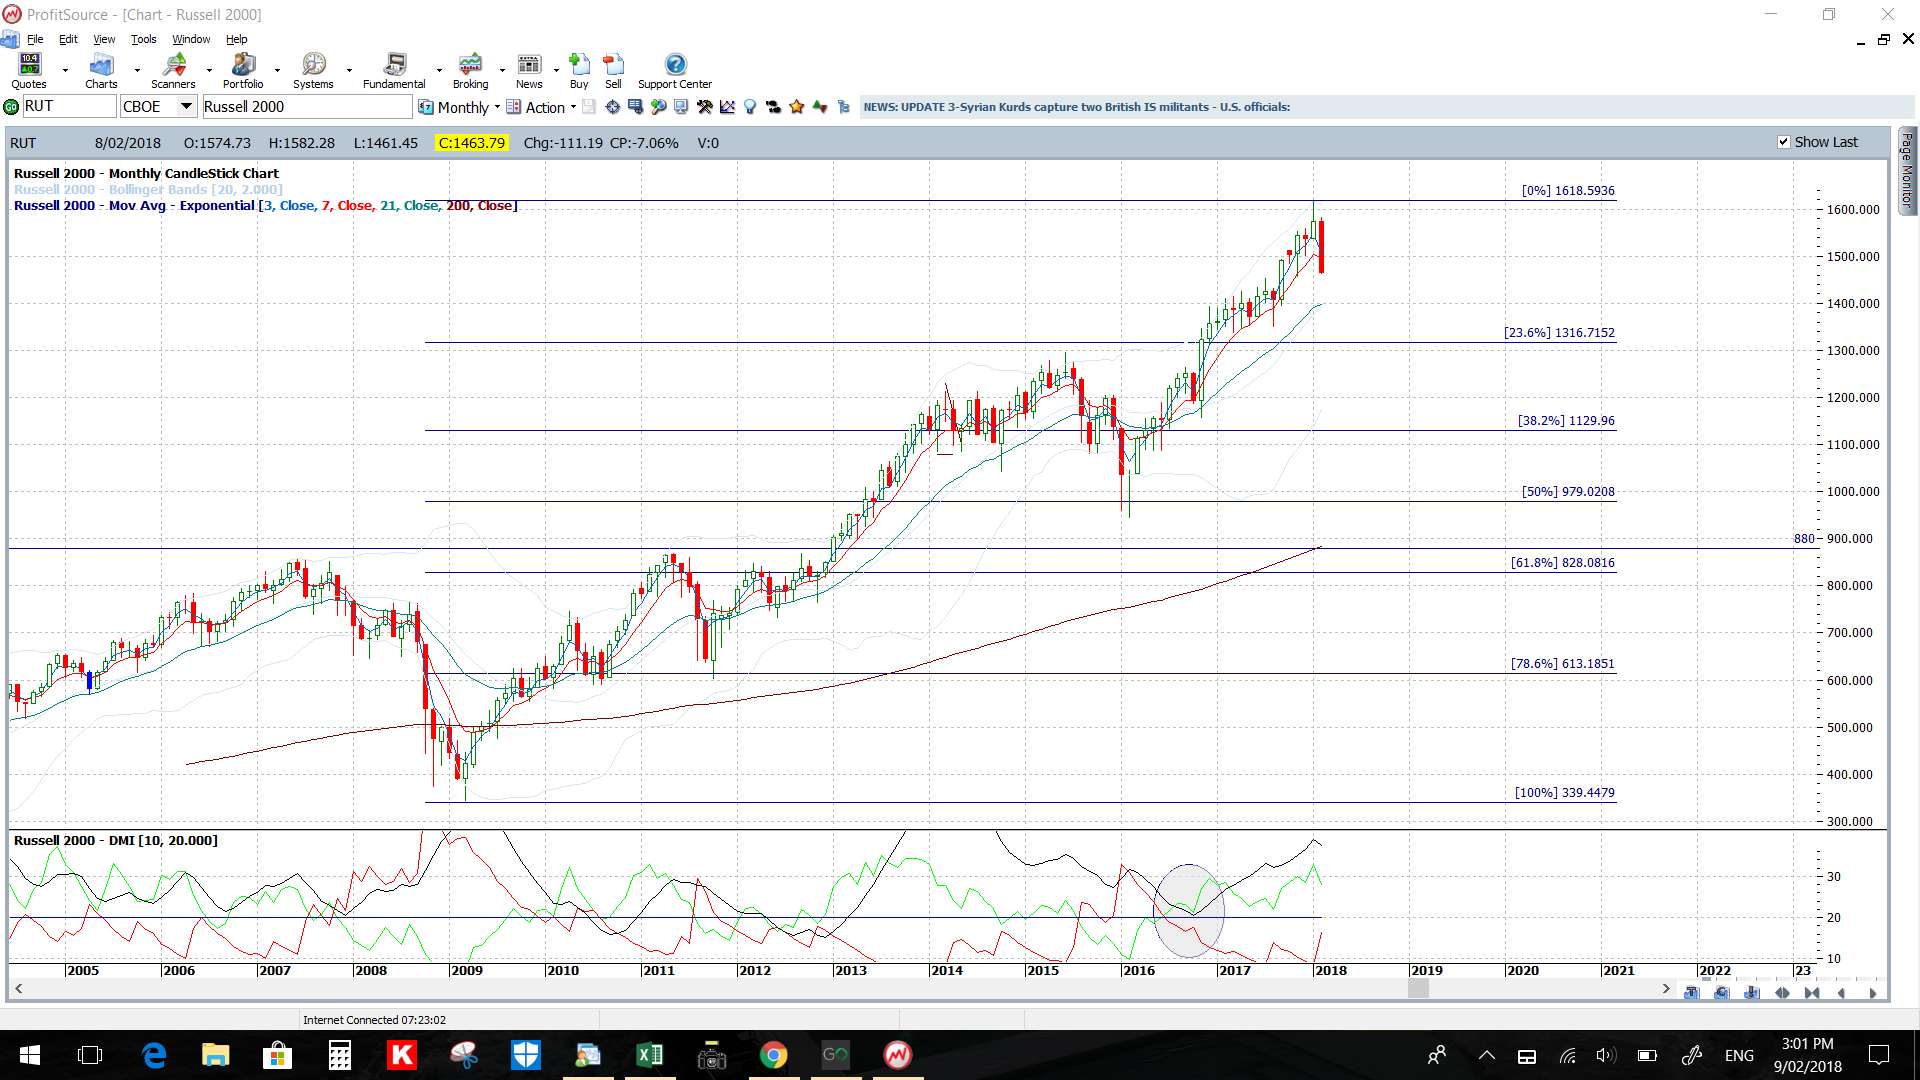Open the Support Center help icon
This screenshot has width=1920, height=1080.
(675, 71)
